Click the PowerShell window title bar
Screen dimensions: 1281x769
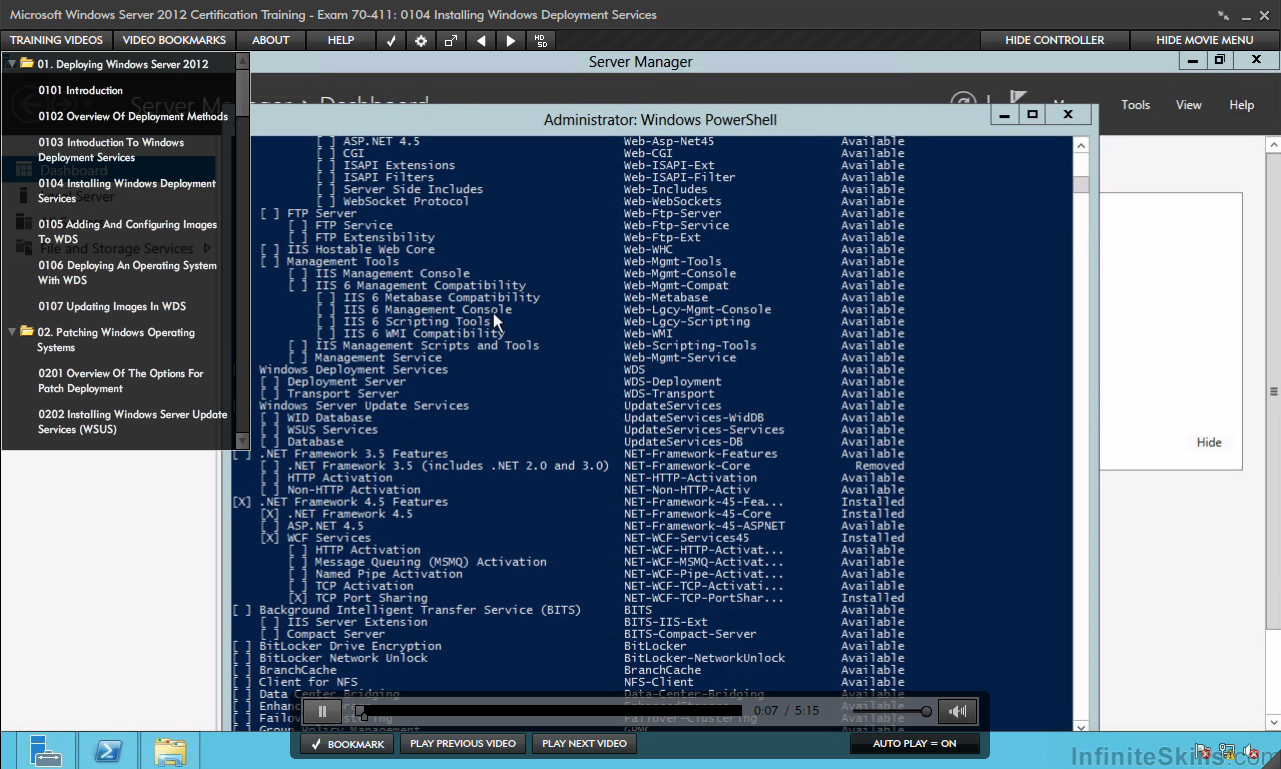[660, 120]
